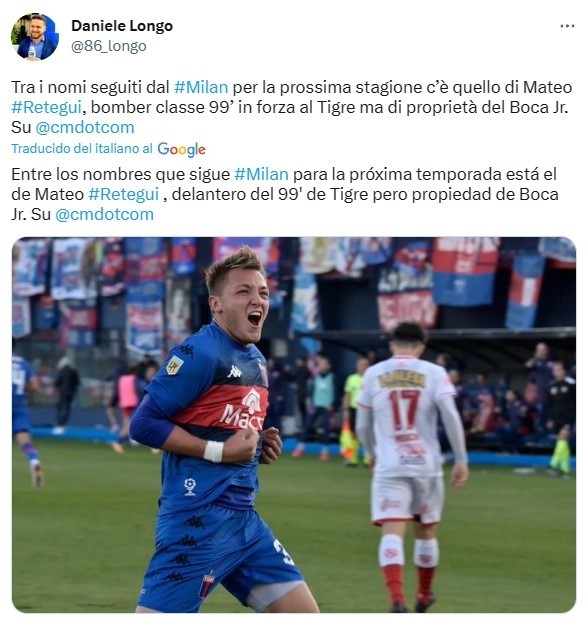Click the word 'Mateo' in the translation
Screen dimensions: 586x628
pyautogui.click(x=59, y=194)
